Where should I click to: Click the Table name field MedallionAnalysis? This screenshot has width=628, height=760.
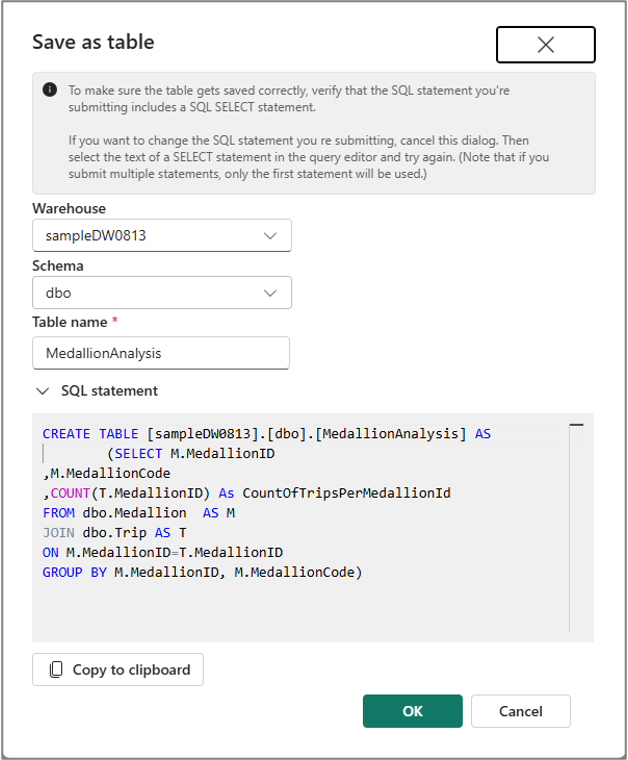[x=161, y=353]
